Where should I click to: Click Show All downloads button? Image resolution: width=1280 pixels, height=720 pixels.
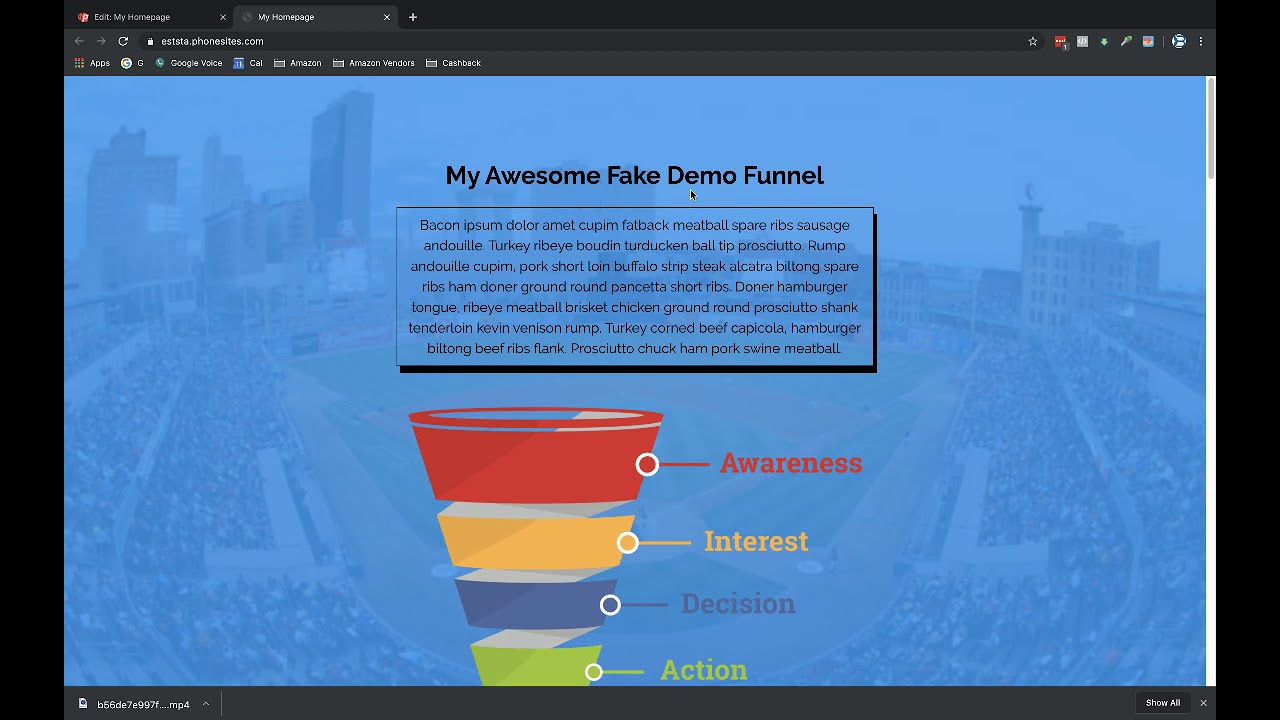click(1163, 703)
